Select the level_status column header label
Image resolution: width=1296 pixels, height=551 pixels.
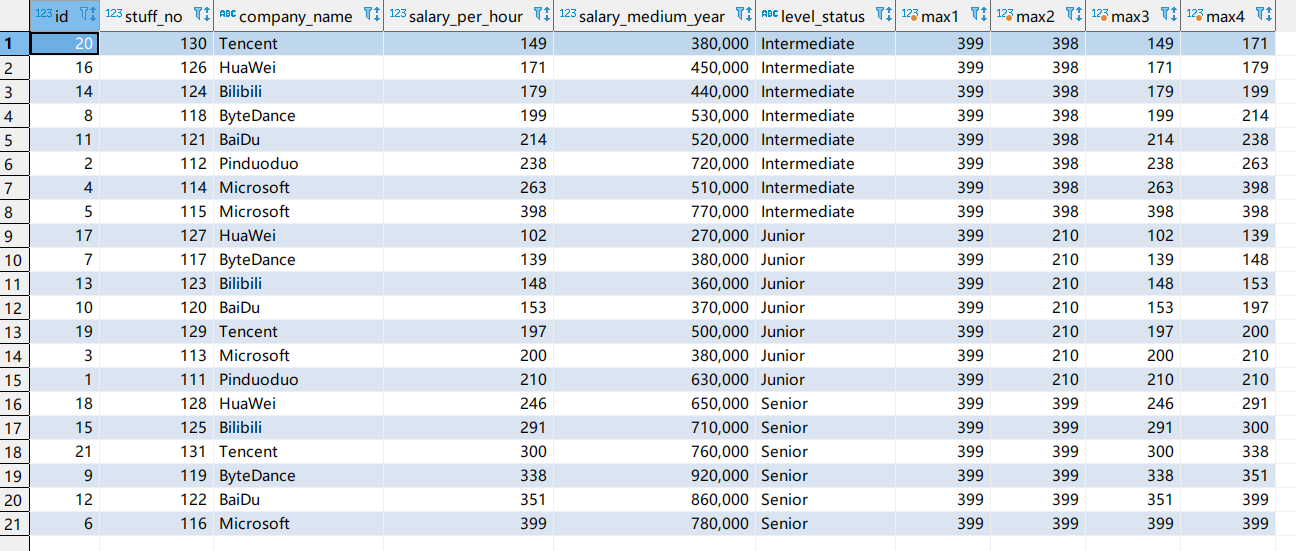pos(823,16)
